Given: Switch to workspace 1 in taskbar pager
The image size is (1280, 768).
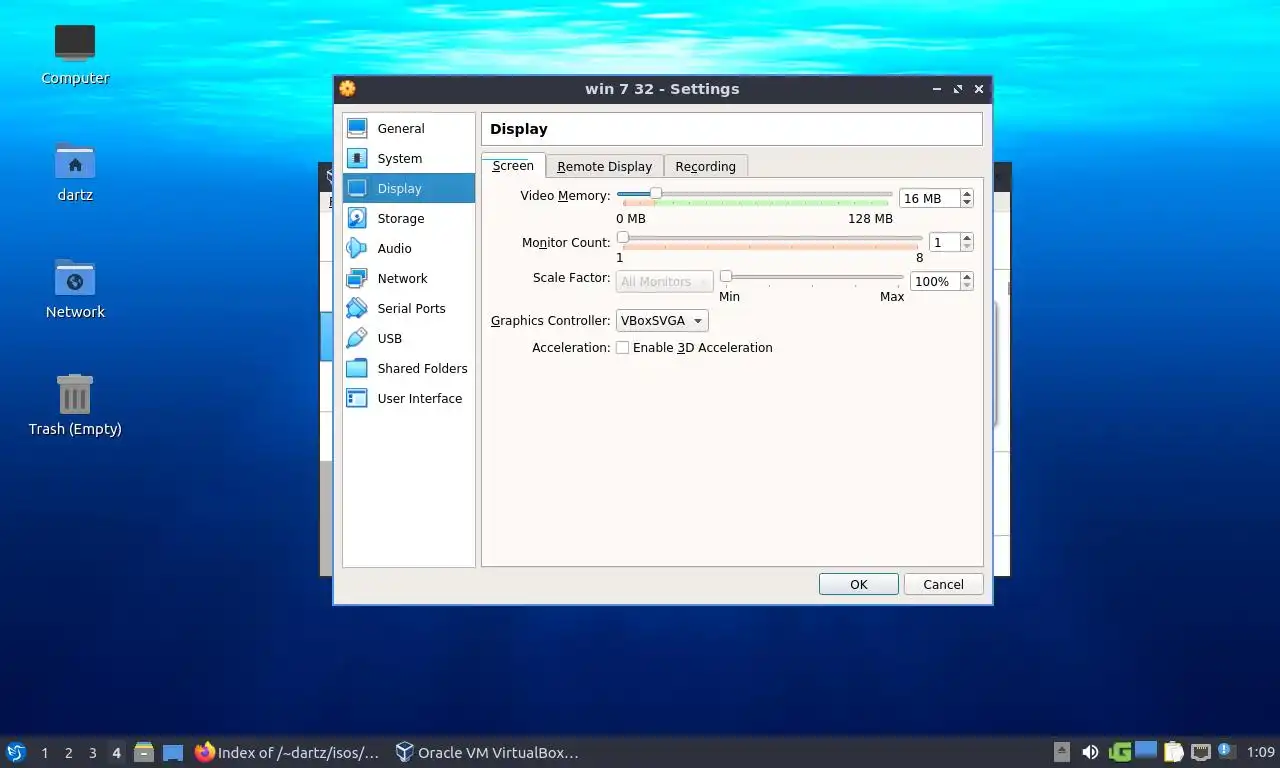Looking at the screenshot, I should tap(44, 753).
